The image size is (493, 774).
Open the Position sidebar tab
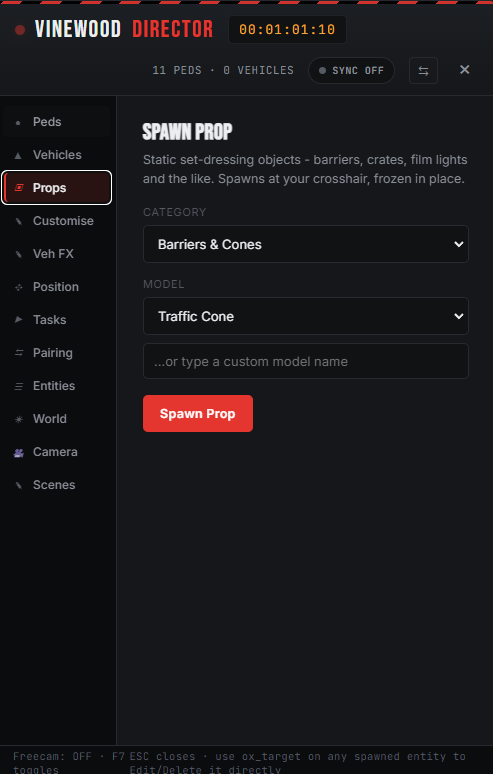[56, 287]
